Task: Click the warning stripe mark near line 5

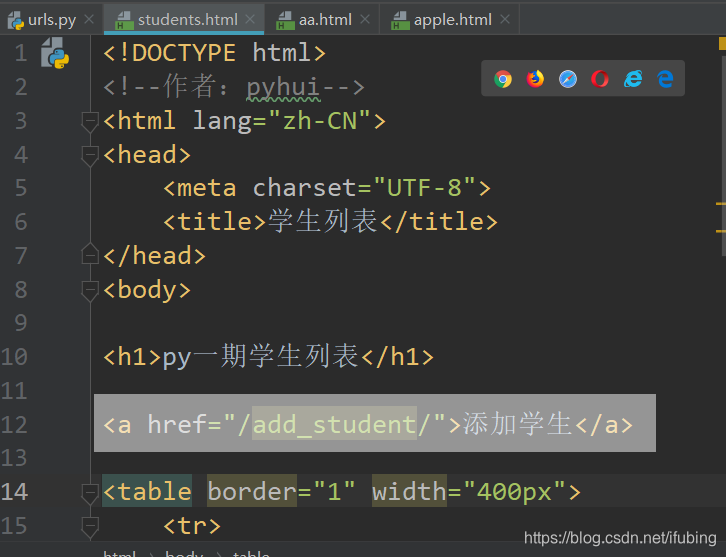Action: click(x=720, y=203)
